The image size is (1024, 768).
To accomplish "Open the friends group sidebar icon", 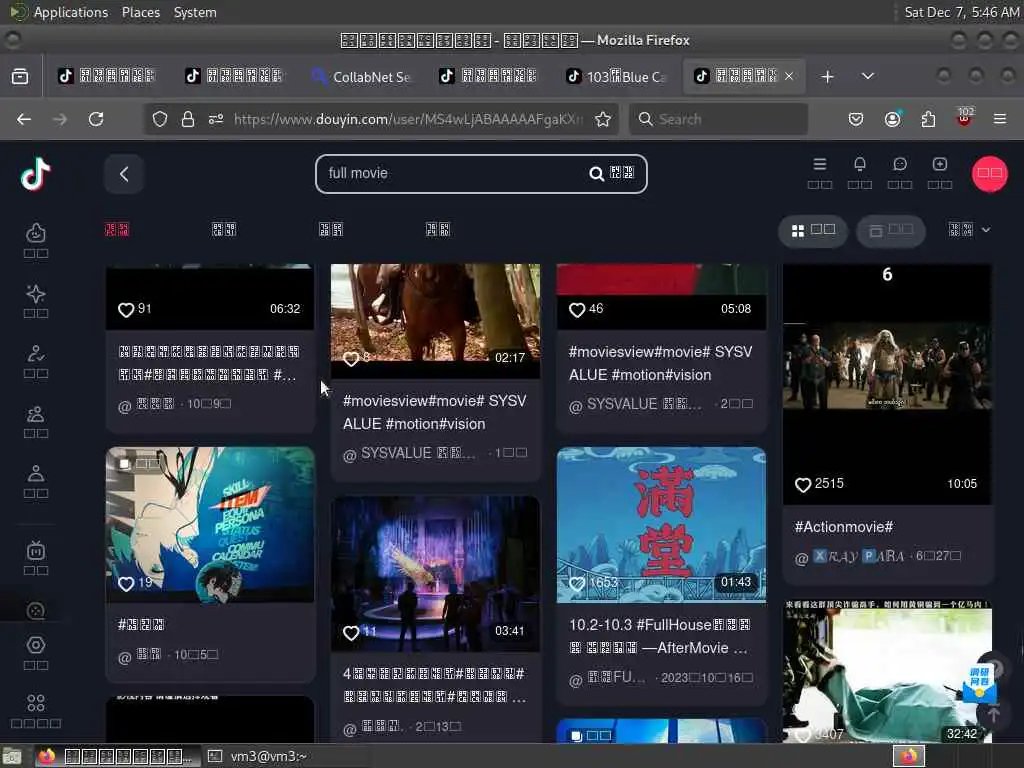I will tap(36, 413).
